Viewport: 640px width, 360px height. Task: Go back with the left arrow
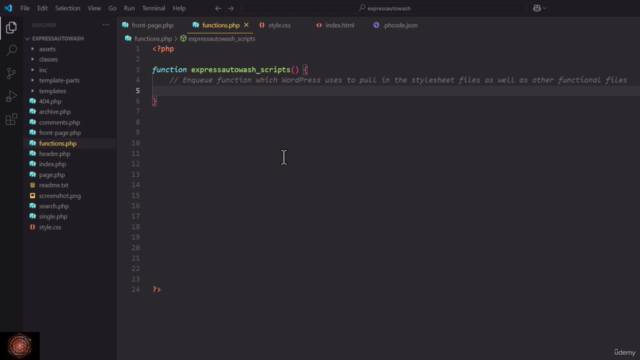[x=218, y=8]
